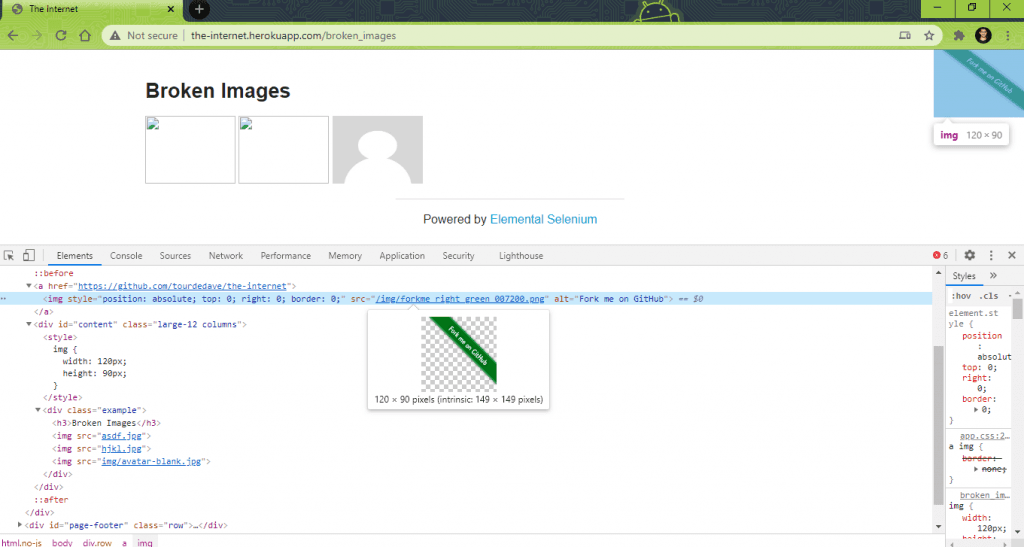This screenshot has width=1024, height=547.
Task: Show more sidebar tabs chevron
Action: click(993, 275)
